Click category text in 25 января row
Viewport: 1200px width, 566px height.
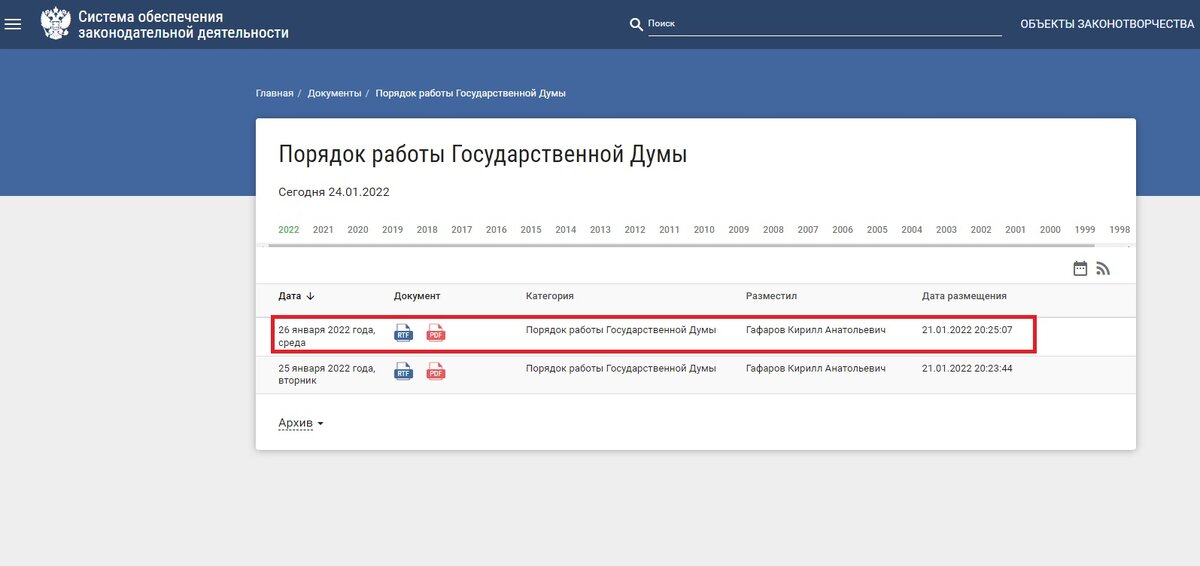(x=621, y=368)
